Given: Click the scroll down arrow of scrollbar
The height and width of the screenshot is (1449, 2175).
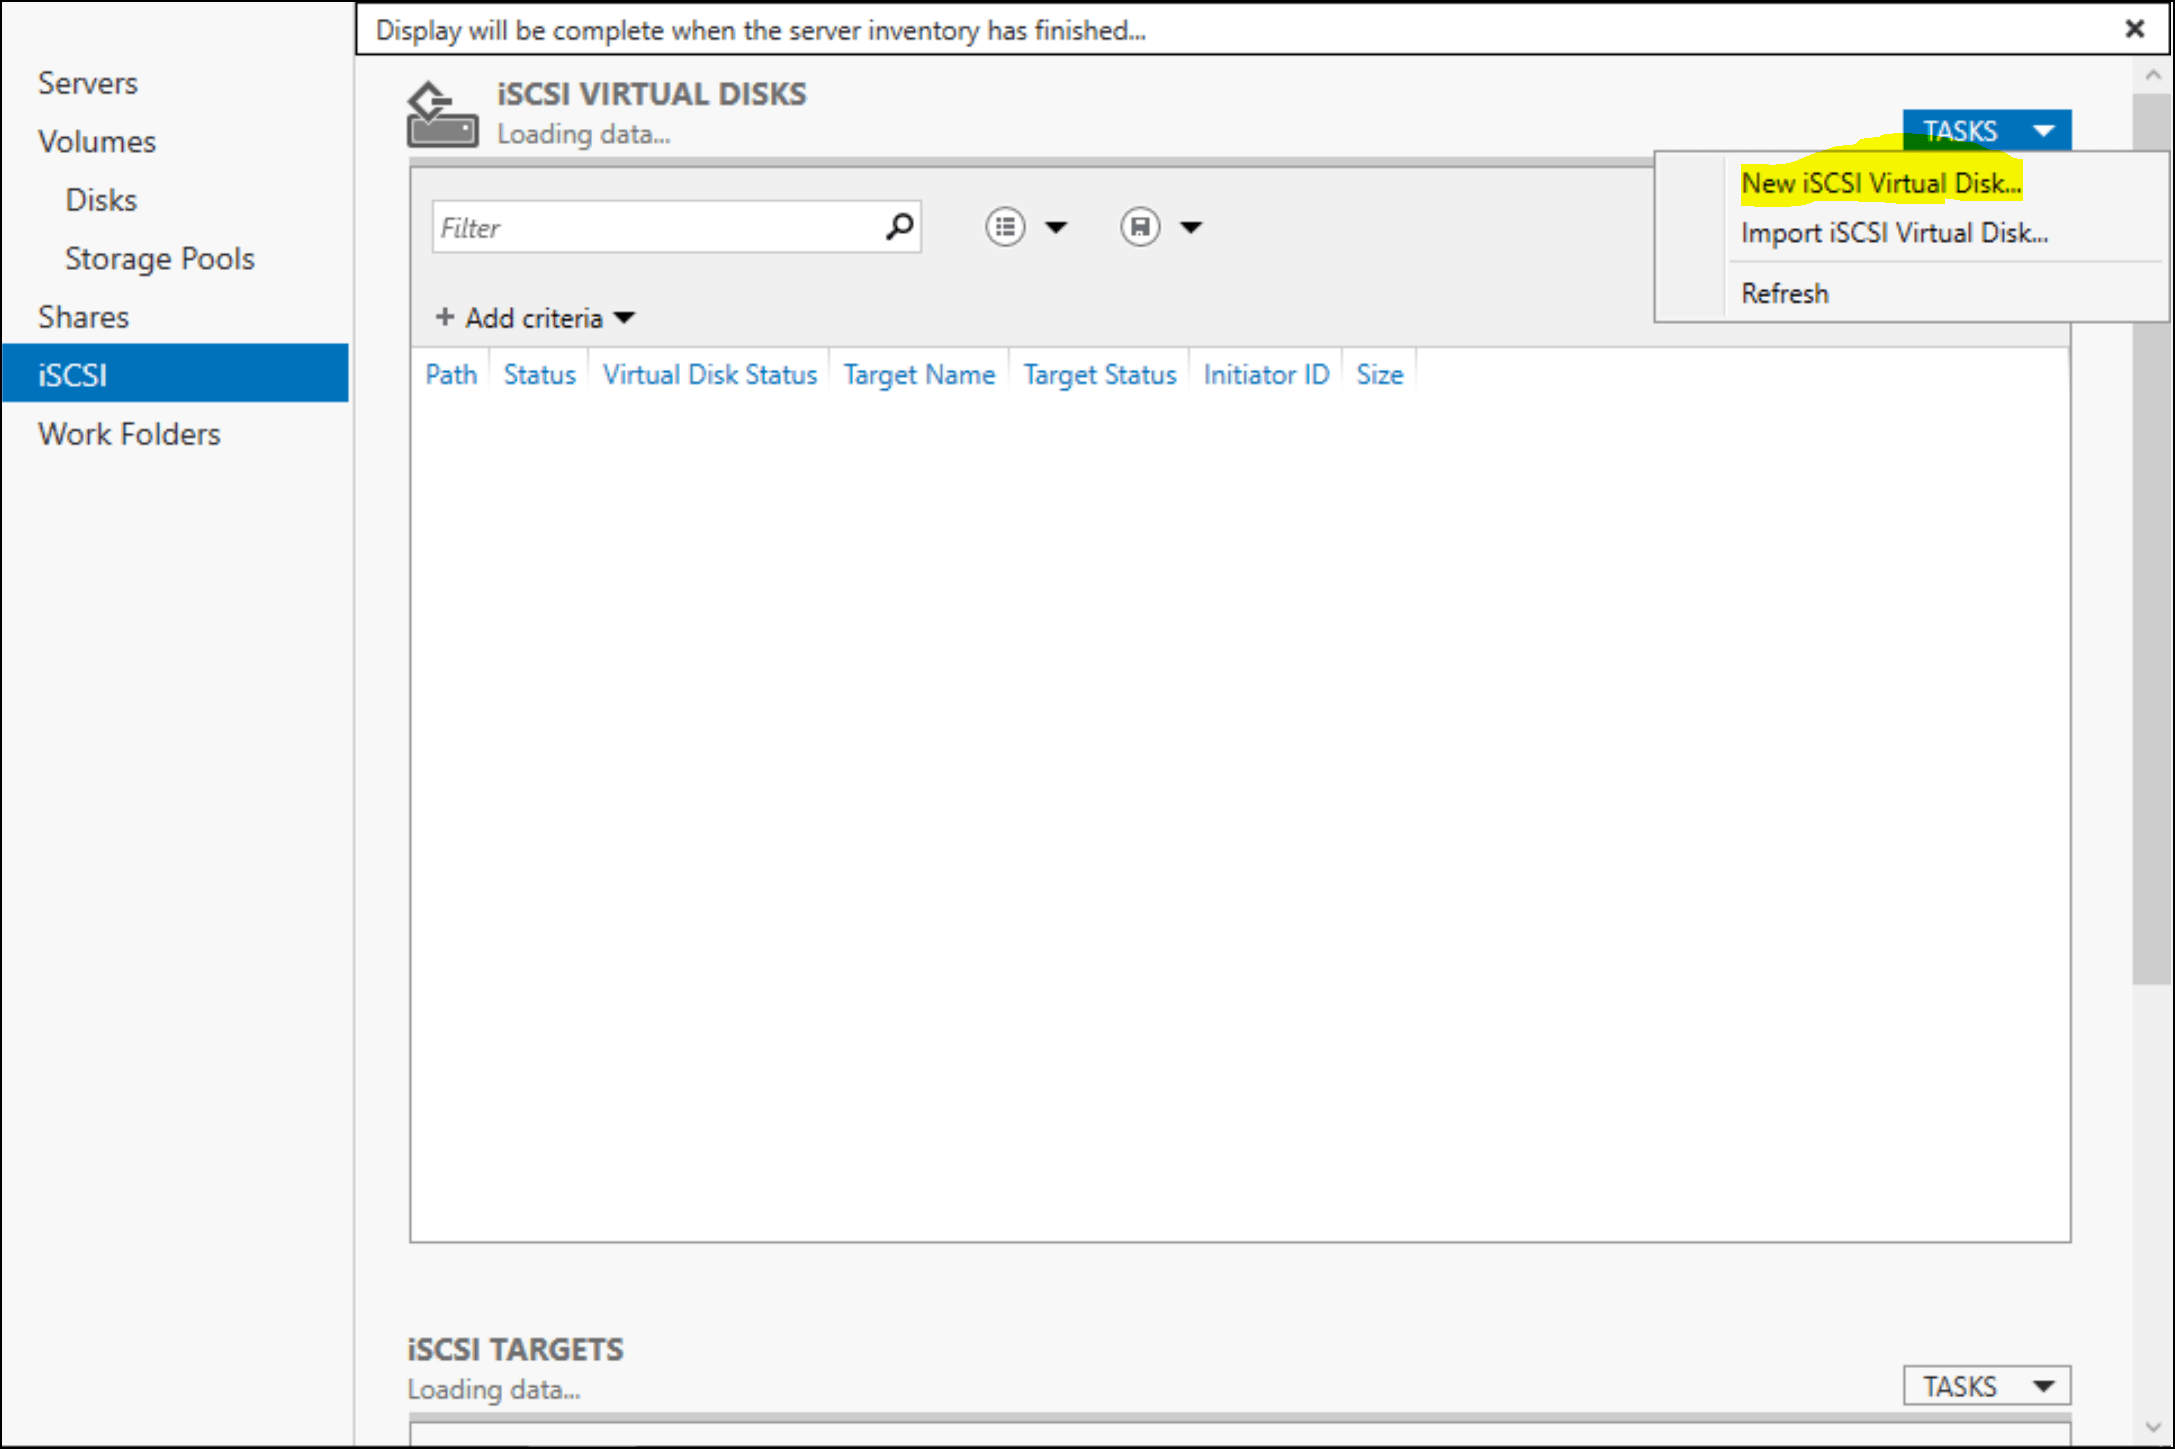Looking at the screenshot, I should click(2152, 1428).
